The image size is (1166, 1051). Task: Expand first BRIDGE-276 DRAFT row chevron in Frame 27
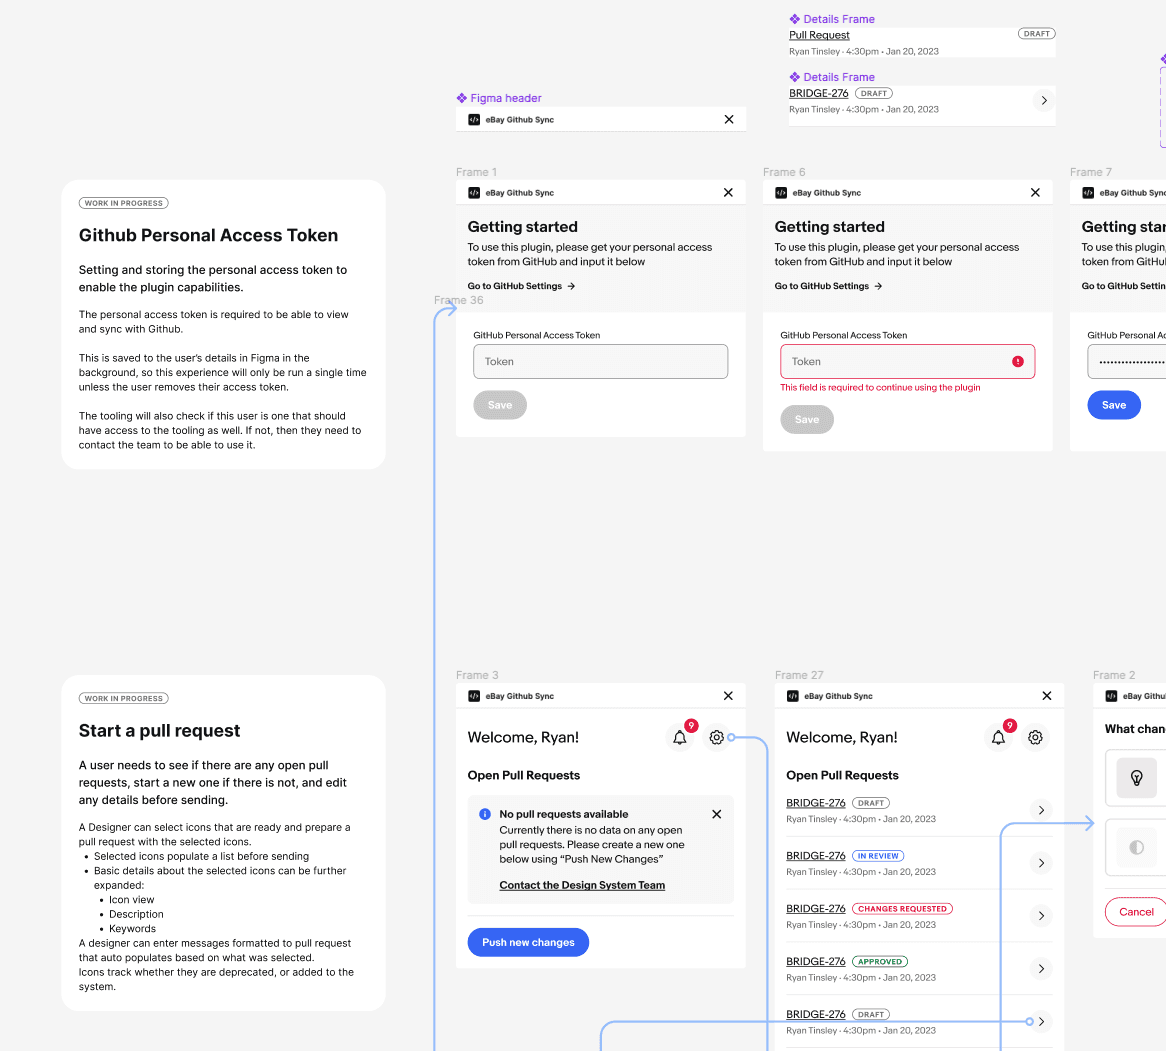pos(1041,810)
